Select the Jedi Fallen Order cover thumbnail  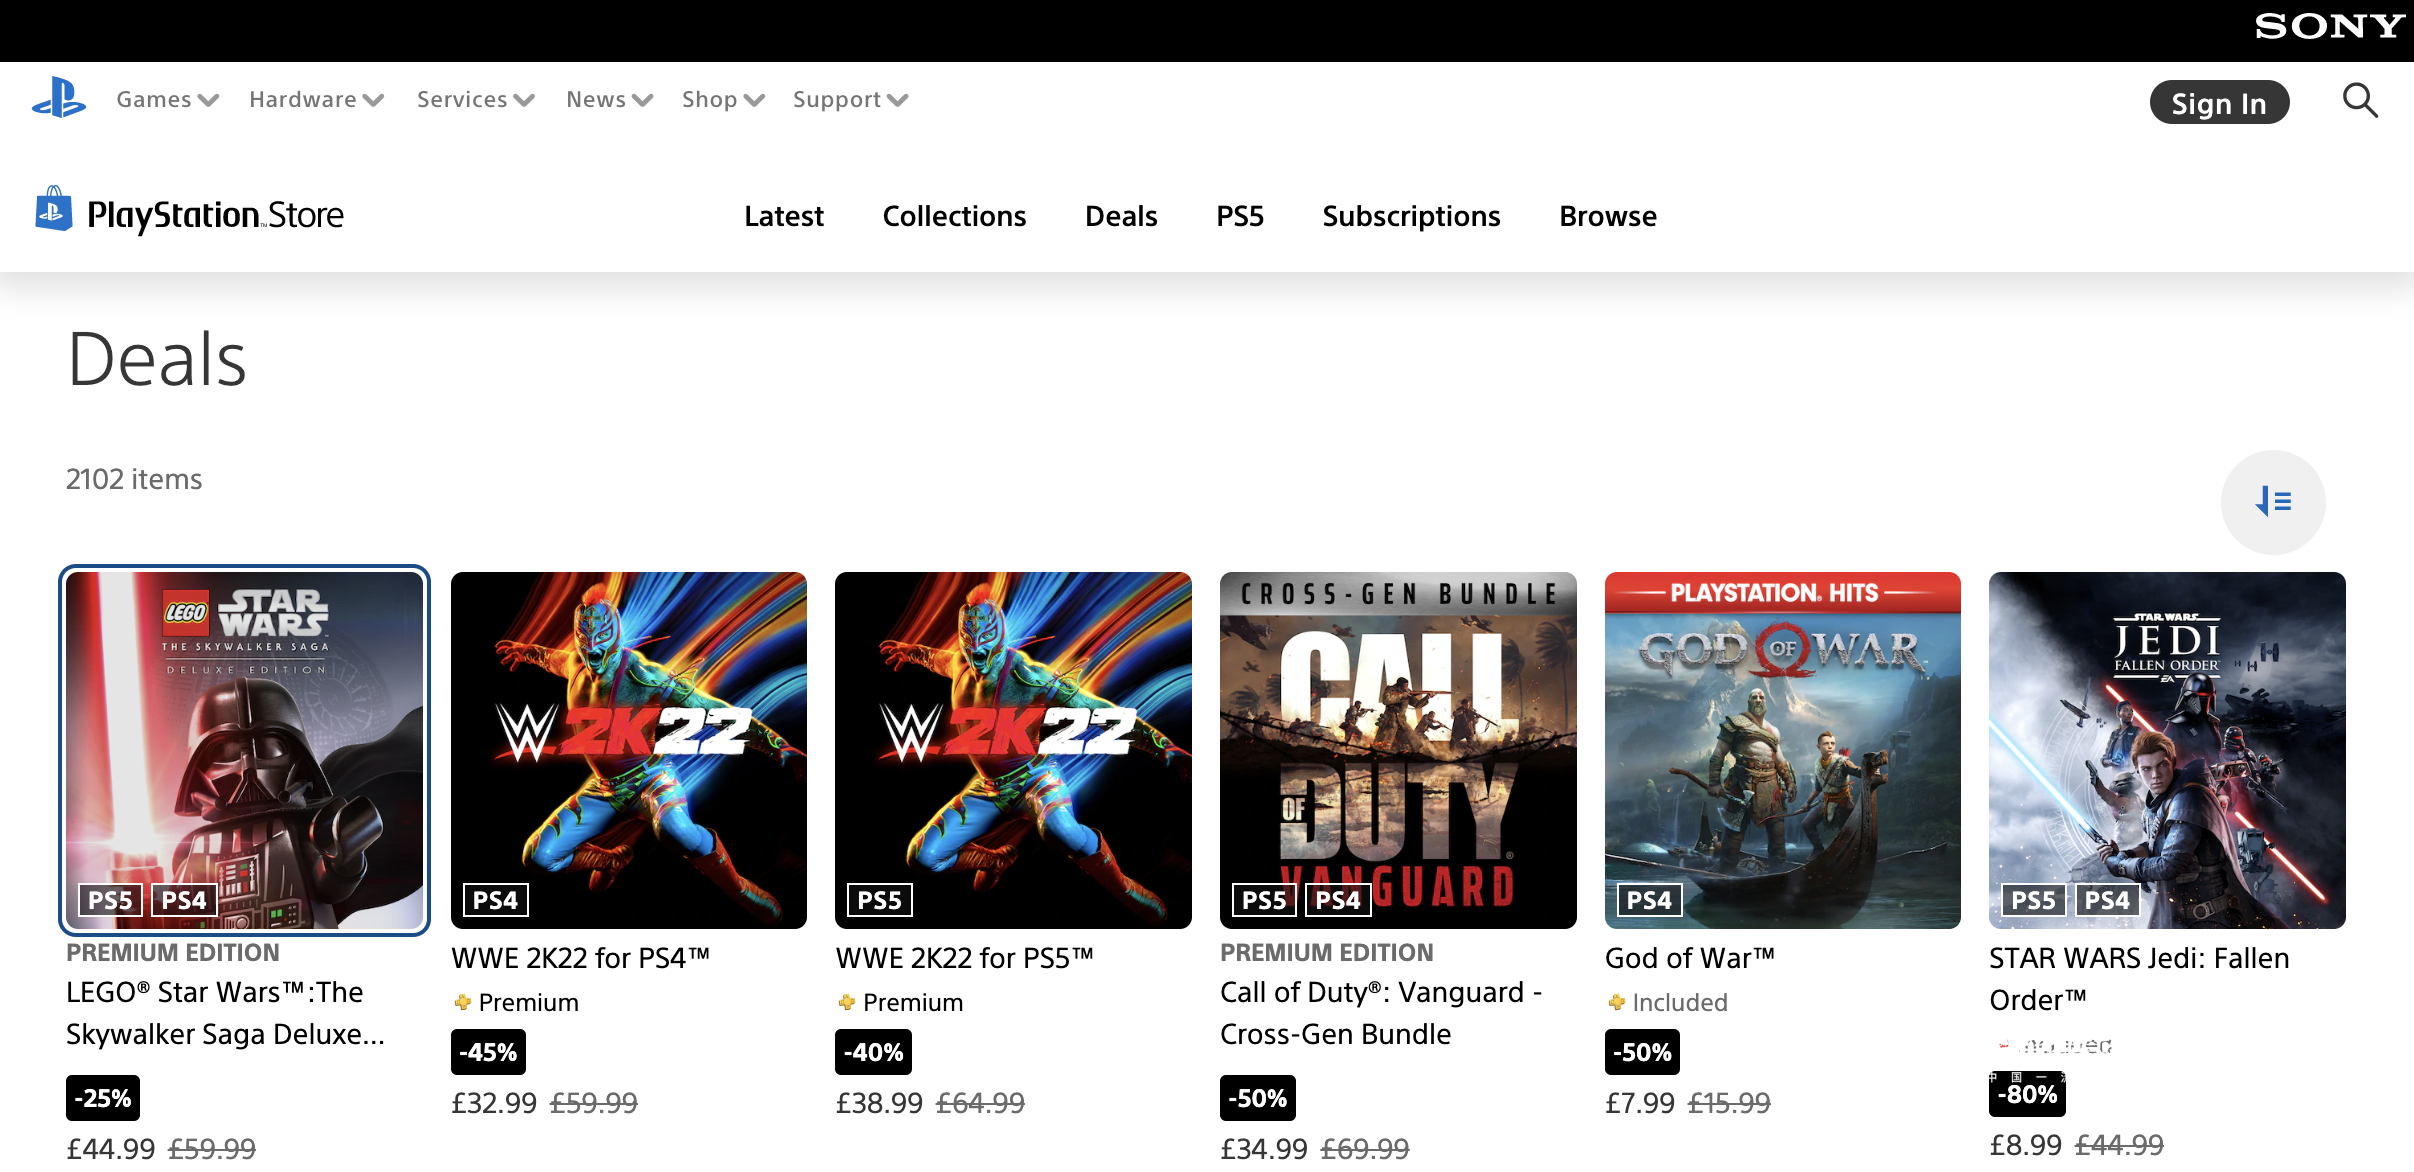point(2167,750)
